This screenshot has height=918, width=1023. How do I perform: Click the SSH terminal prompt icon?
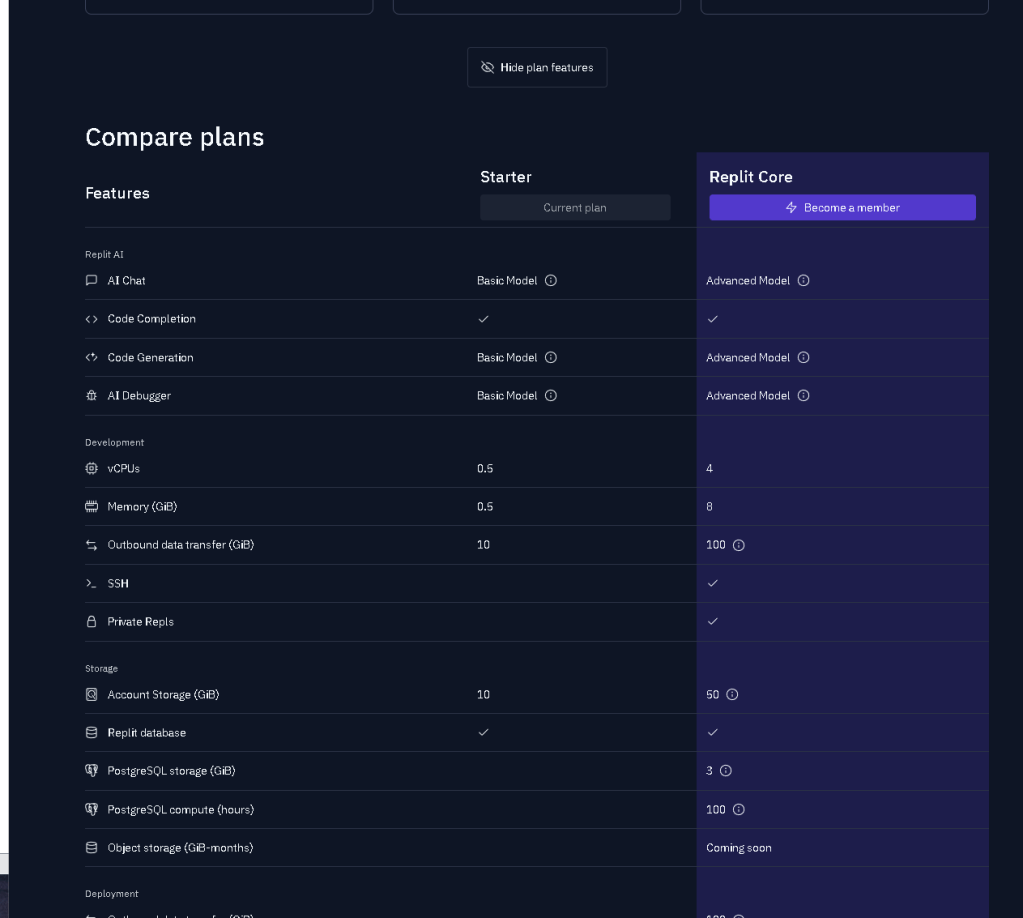tap(91, 583)
